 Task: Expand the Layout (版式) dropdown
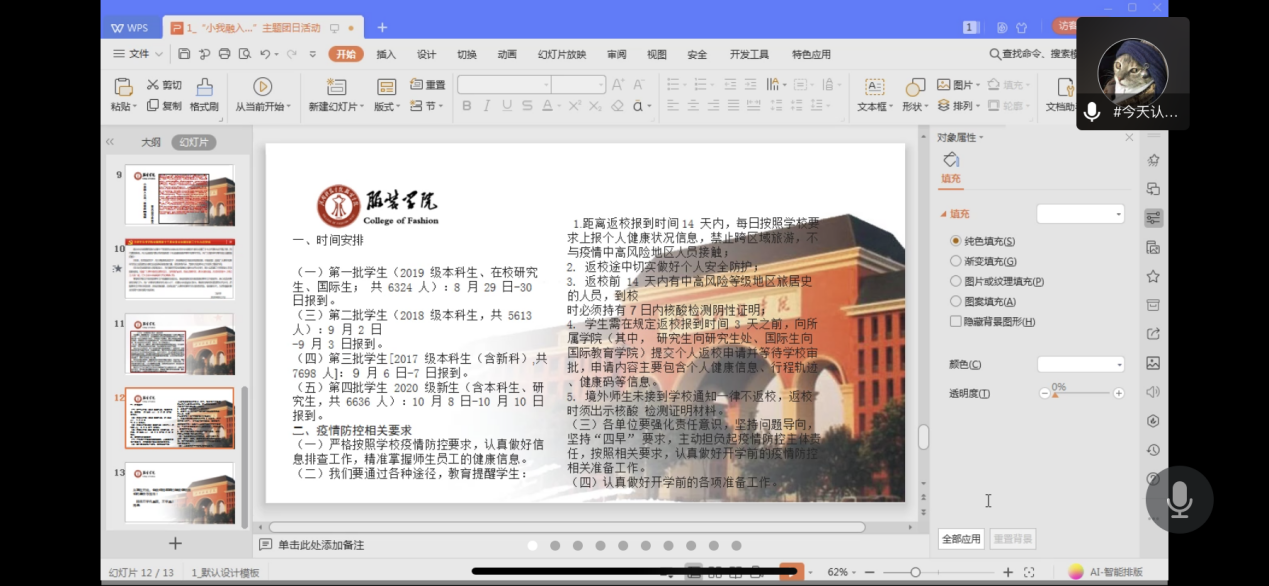[x=386, y=106]
